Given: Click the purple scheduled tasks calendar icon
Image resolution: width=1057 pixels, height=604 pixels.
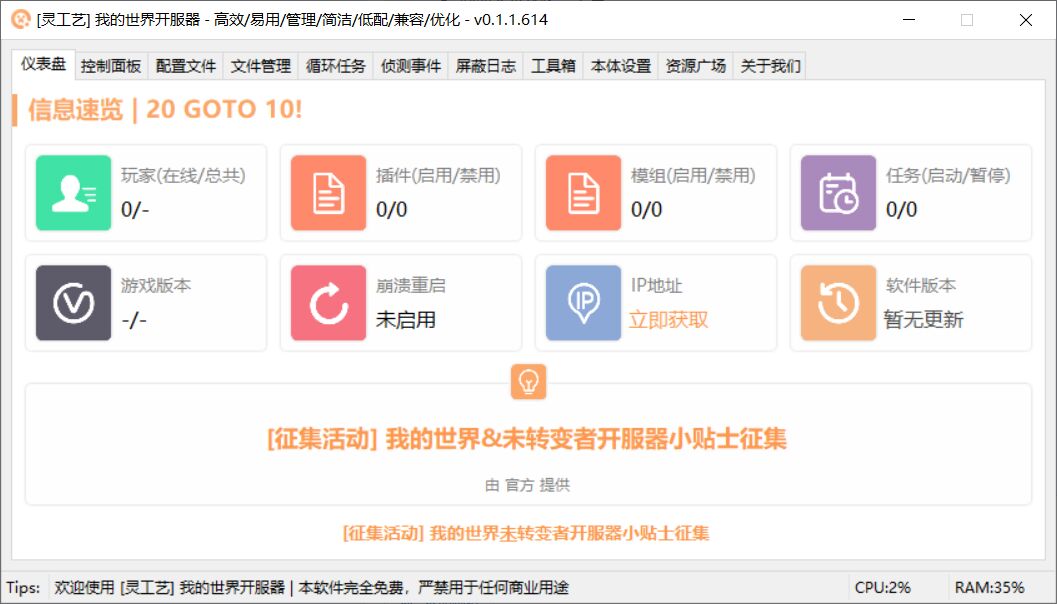Looking at the screenshot, I should pyautogui.click(x=838, y=193).
